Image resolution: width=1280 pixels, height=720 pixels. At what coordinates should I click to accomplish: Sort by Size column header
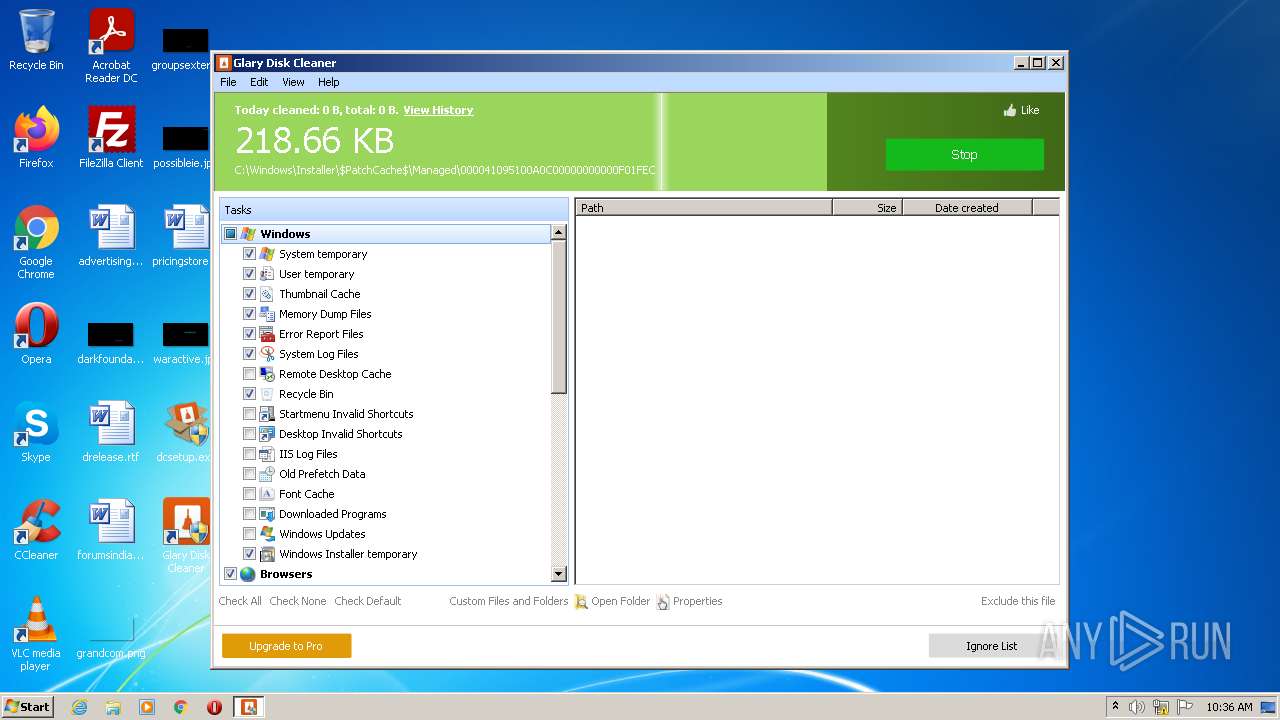pyautogui.click(x=867, y=208)
